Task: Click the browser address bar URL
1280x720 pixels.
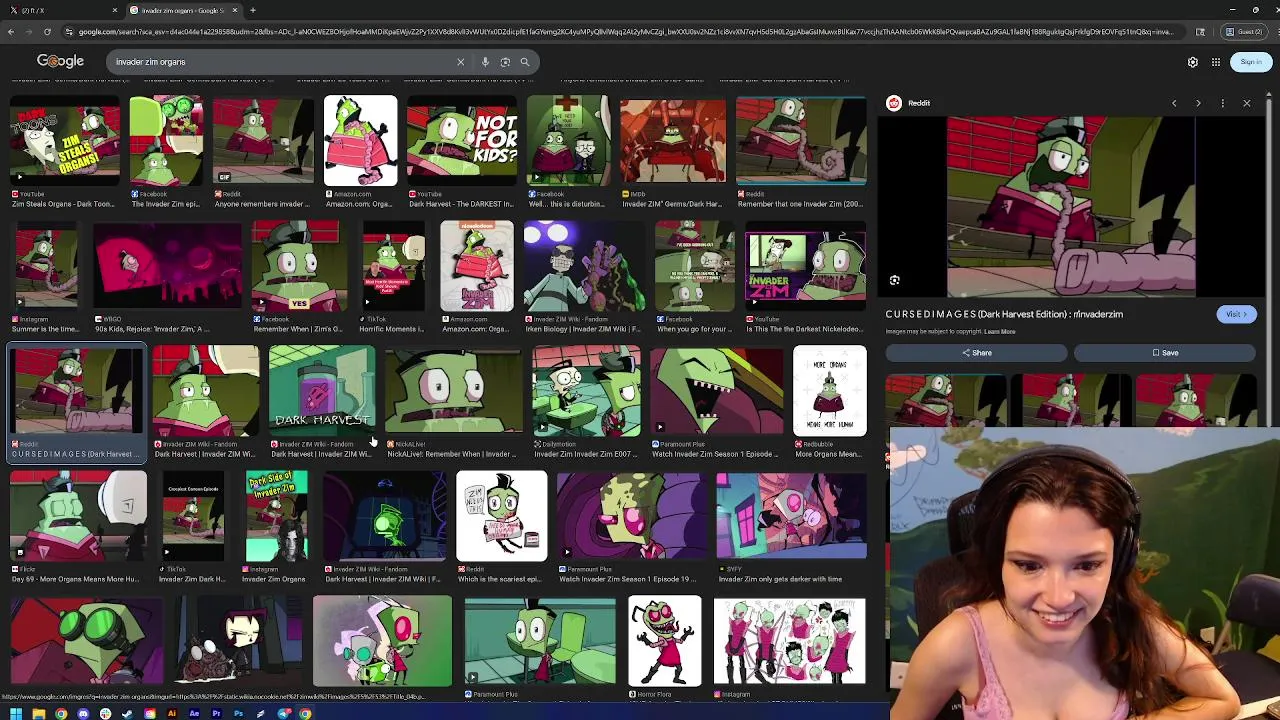Action: pos(625,32)
